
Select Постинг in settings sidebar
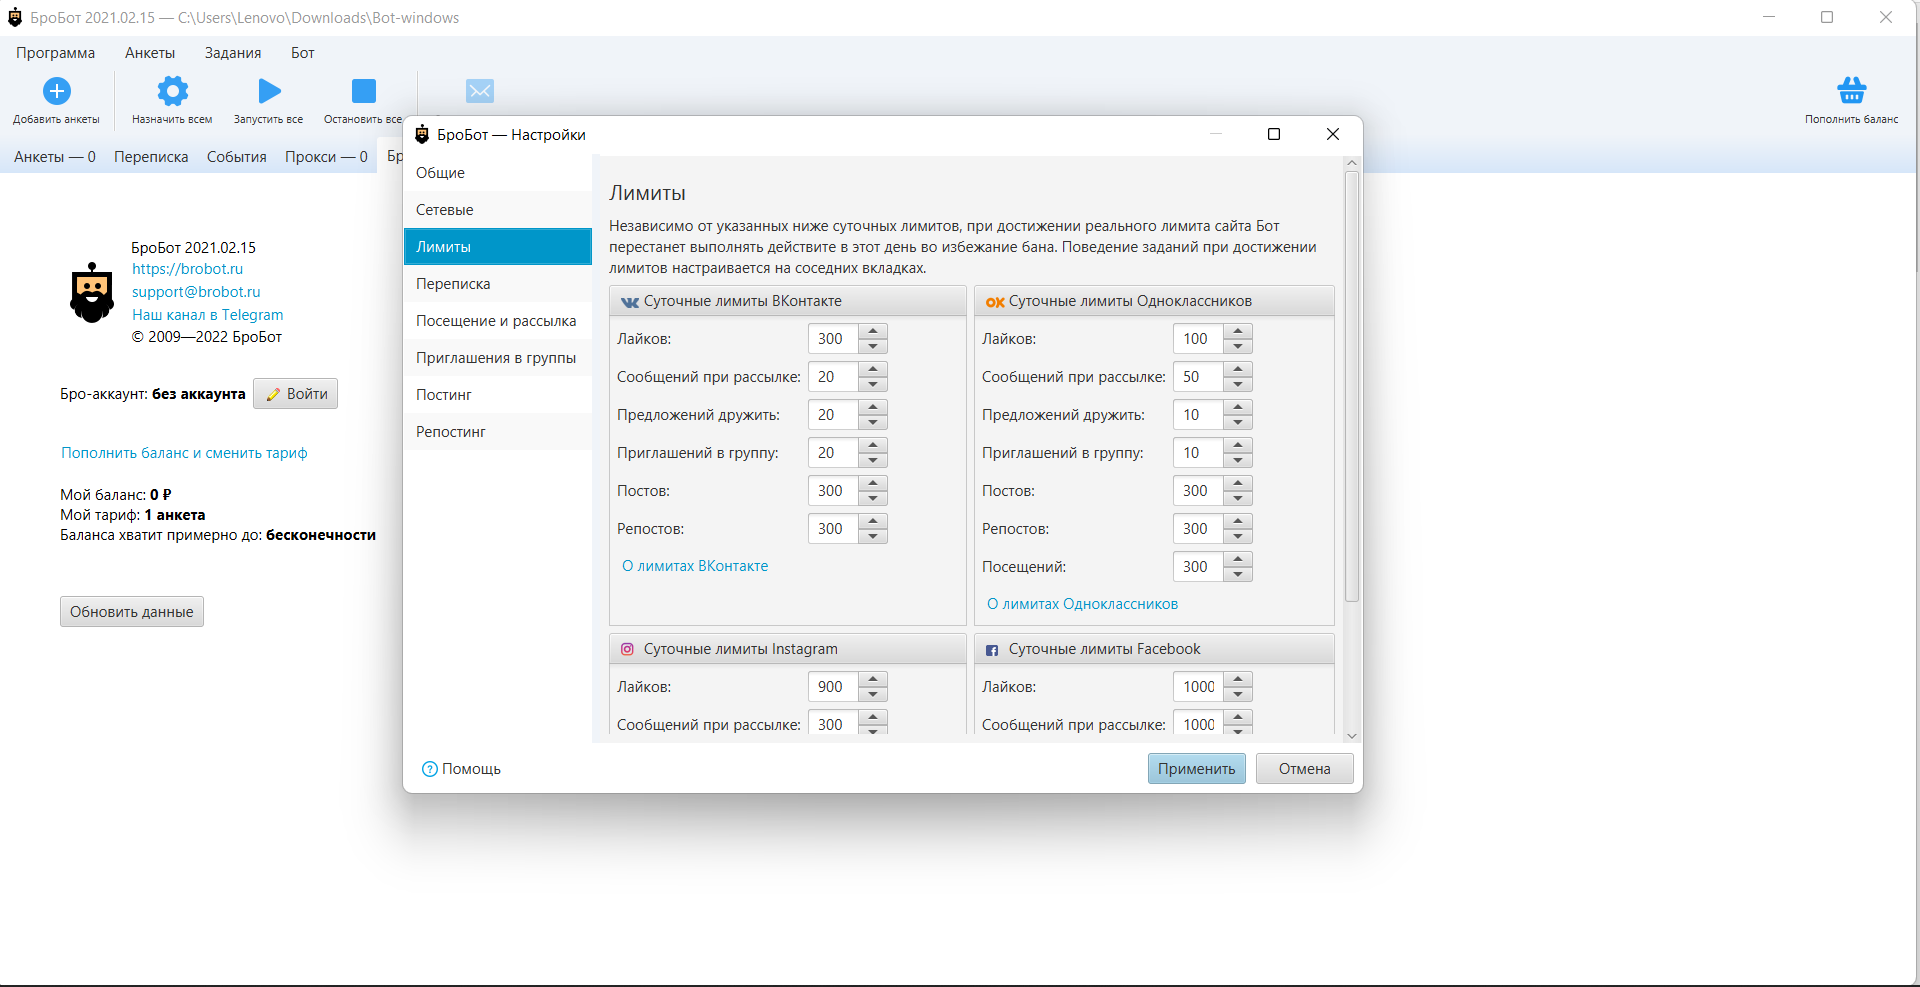[x=498, y=395]
